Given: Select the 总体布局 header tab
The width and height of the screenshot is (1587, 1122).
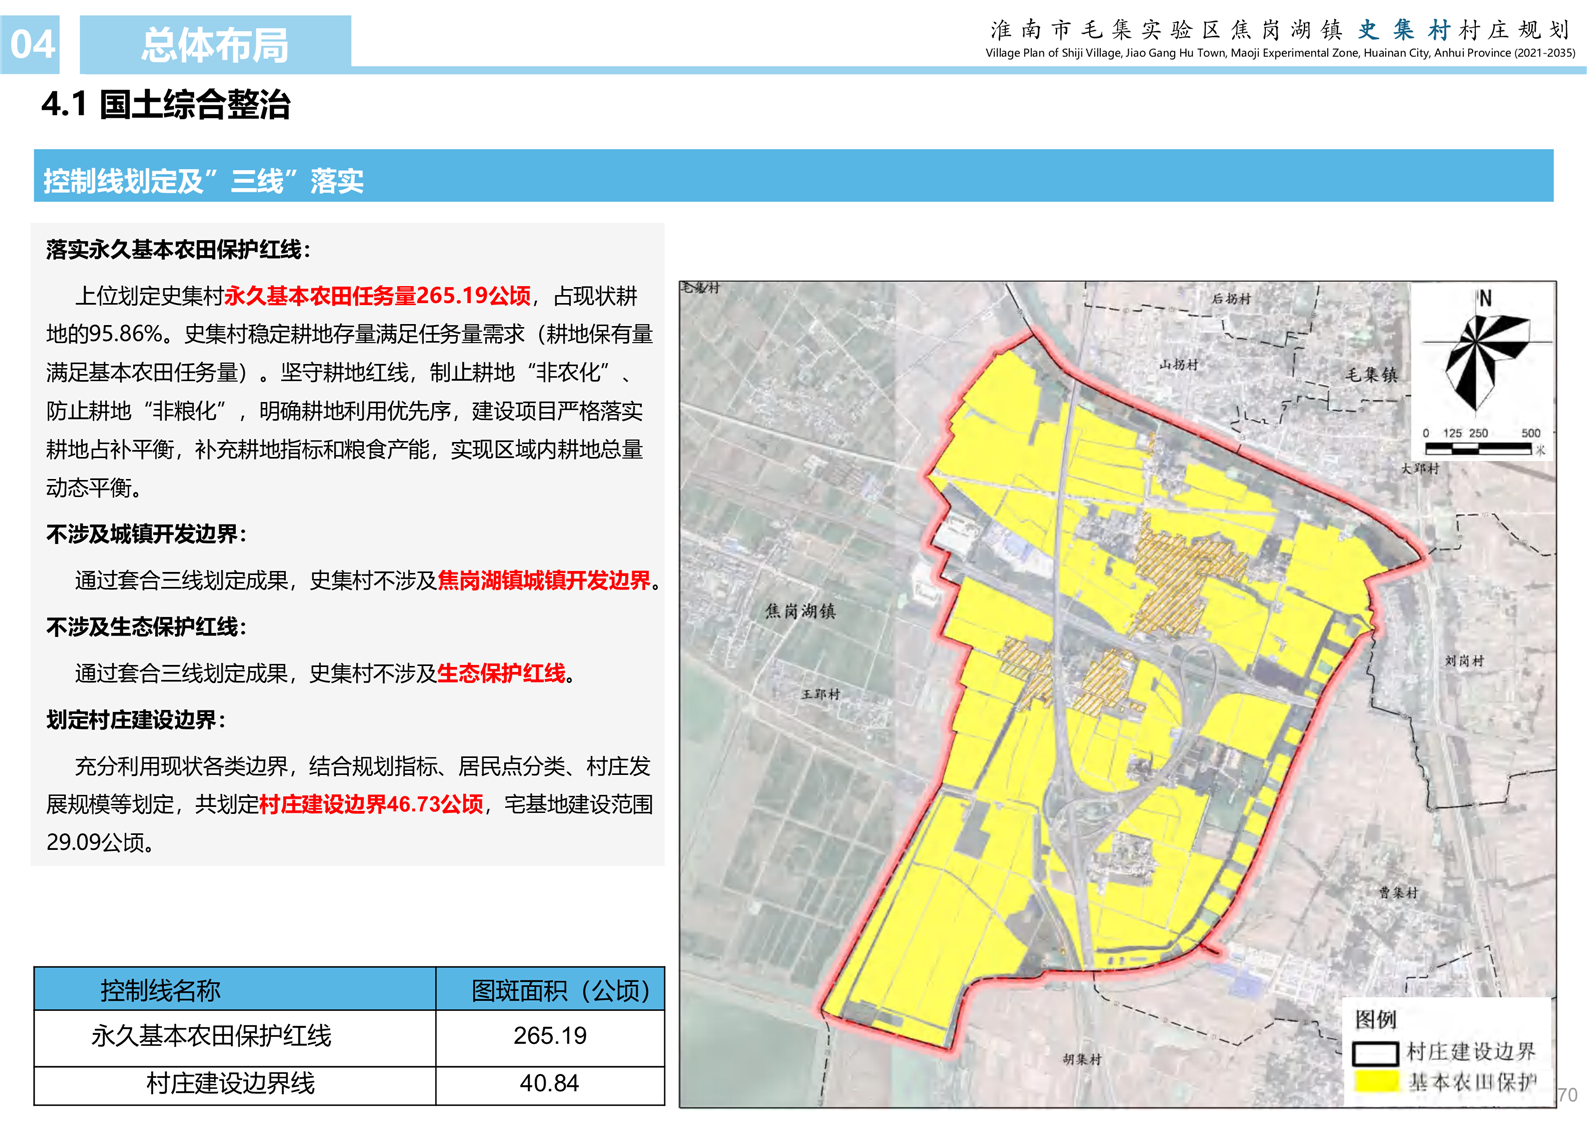Looking at the screenshot, I should point(215,45).
